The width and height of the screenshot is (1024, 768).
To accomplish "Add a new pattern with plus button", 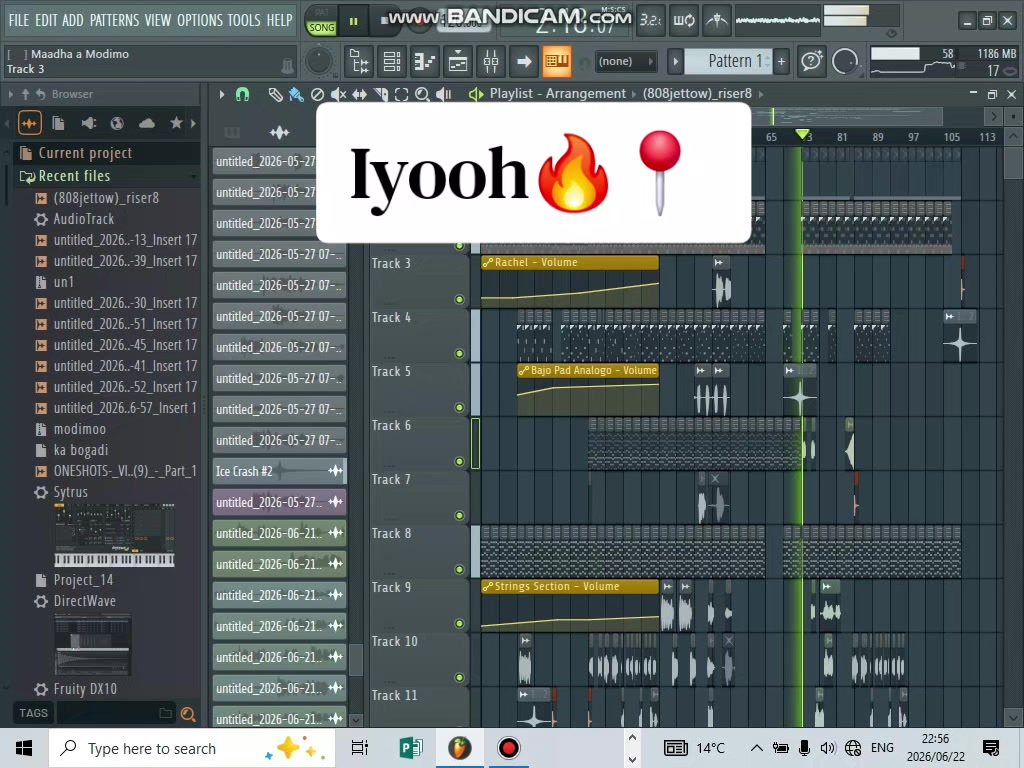I will pyautogui.click(x=781, y=61).
